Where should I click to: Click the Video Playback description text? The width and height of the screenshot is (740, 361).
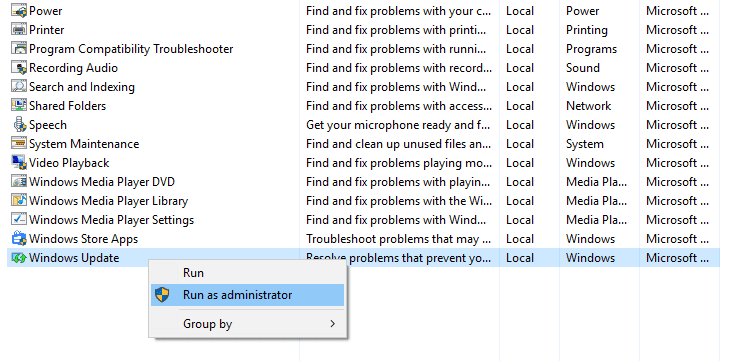click(x=399, y=163)
